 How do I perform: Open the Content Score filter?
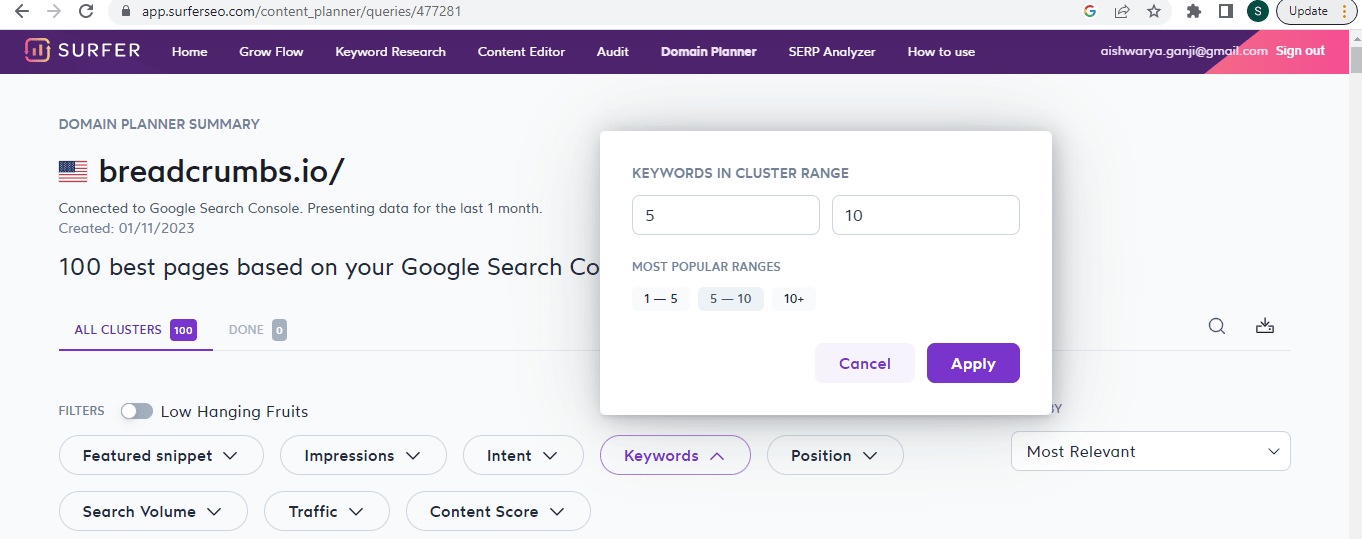click(x=498, y=511)
